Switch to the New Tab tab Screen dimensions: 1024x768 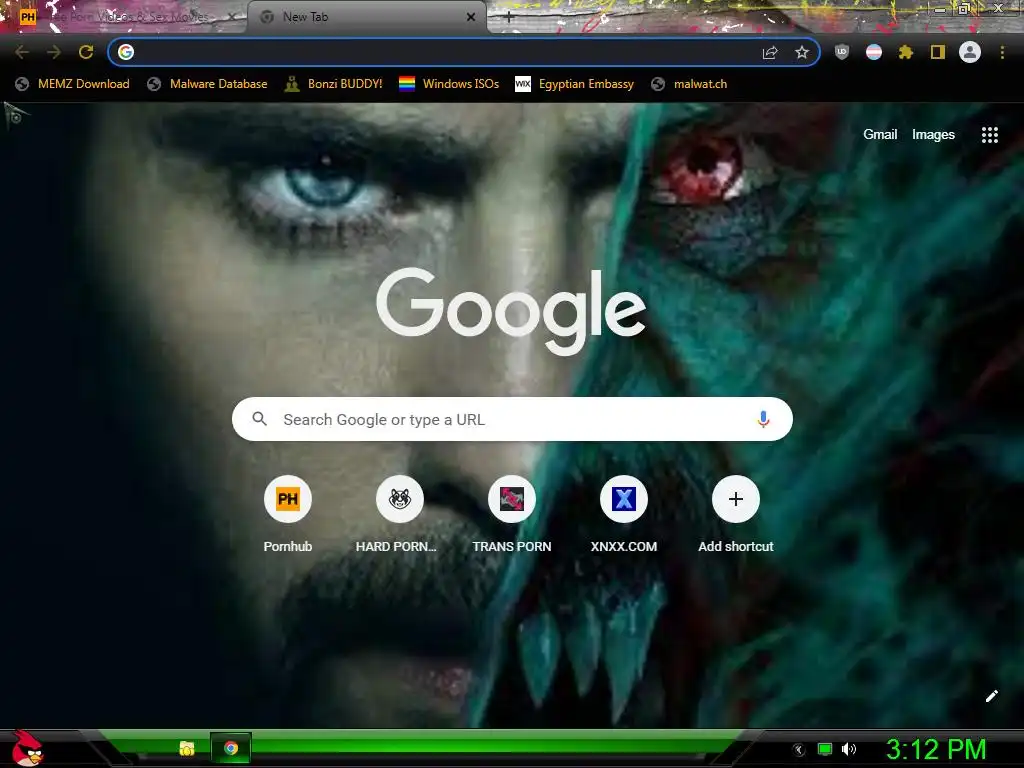point(366,17)
